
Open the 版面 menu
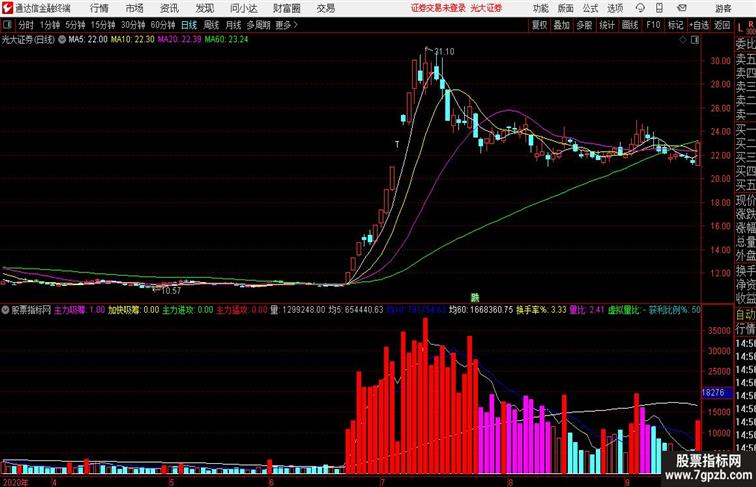point(566,8)
